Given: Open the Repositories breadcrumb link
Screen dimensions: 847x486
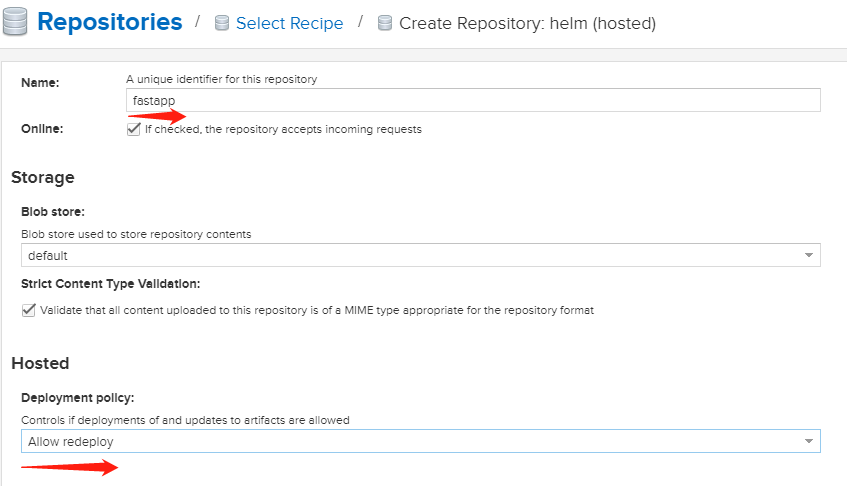Looking at the screenshot, I should click(110, 22).
